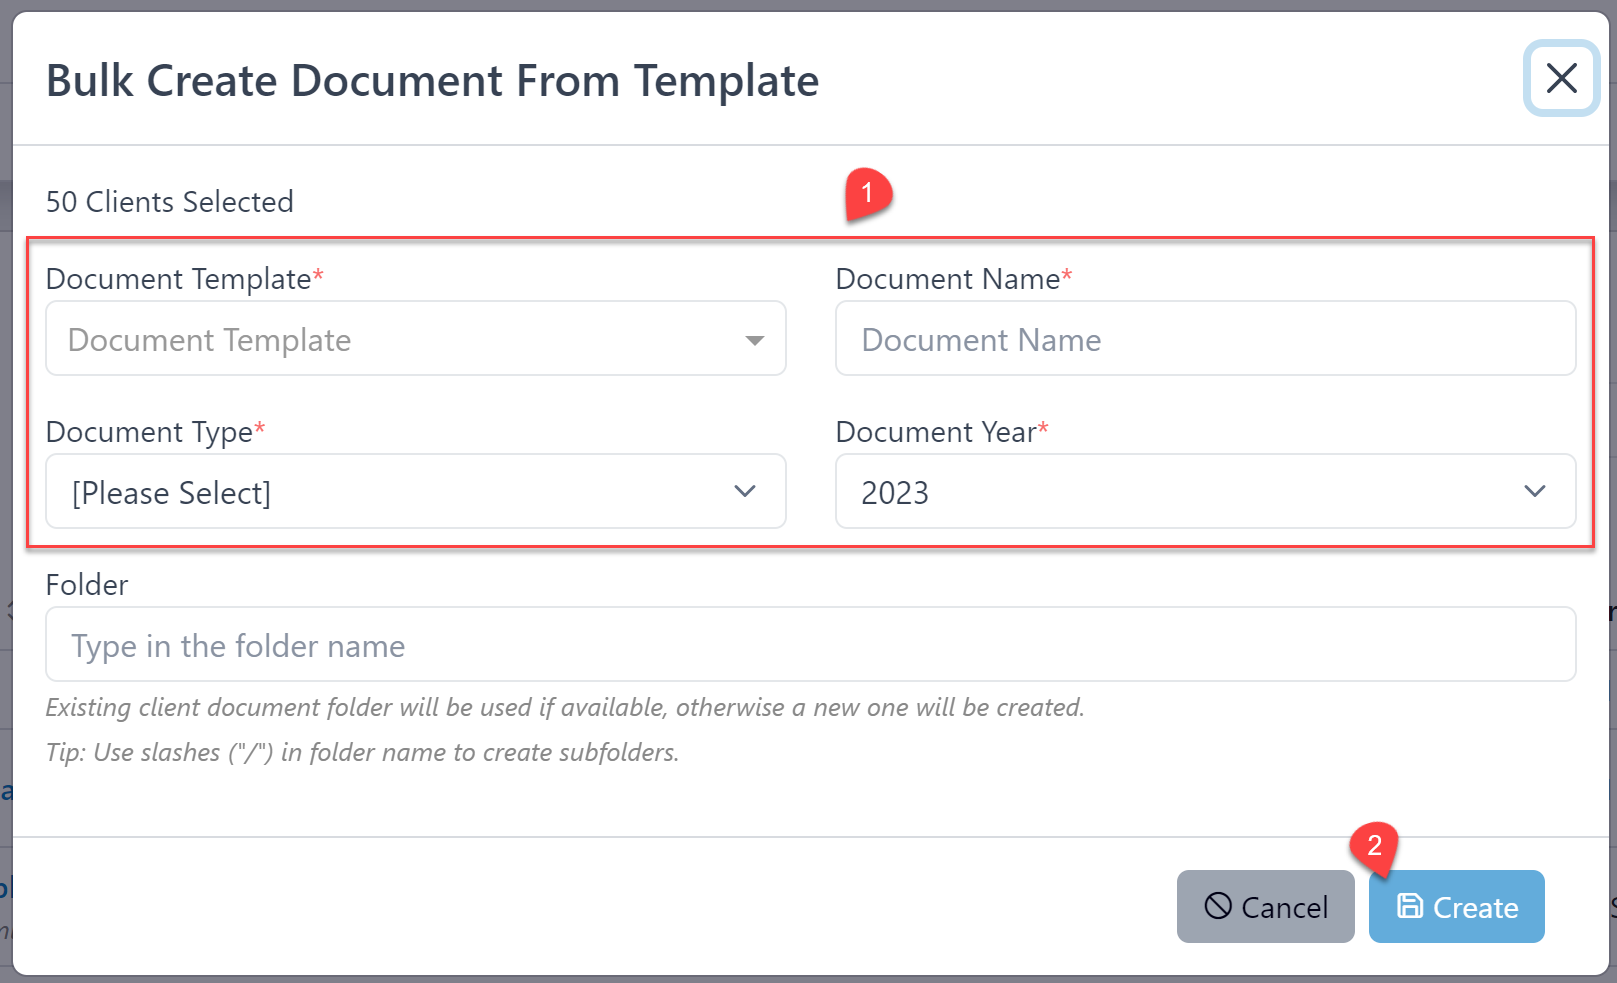Click the 50 Clients Selected text
Viewport: 1617px width, 983px height.
[x=169, y=201]
